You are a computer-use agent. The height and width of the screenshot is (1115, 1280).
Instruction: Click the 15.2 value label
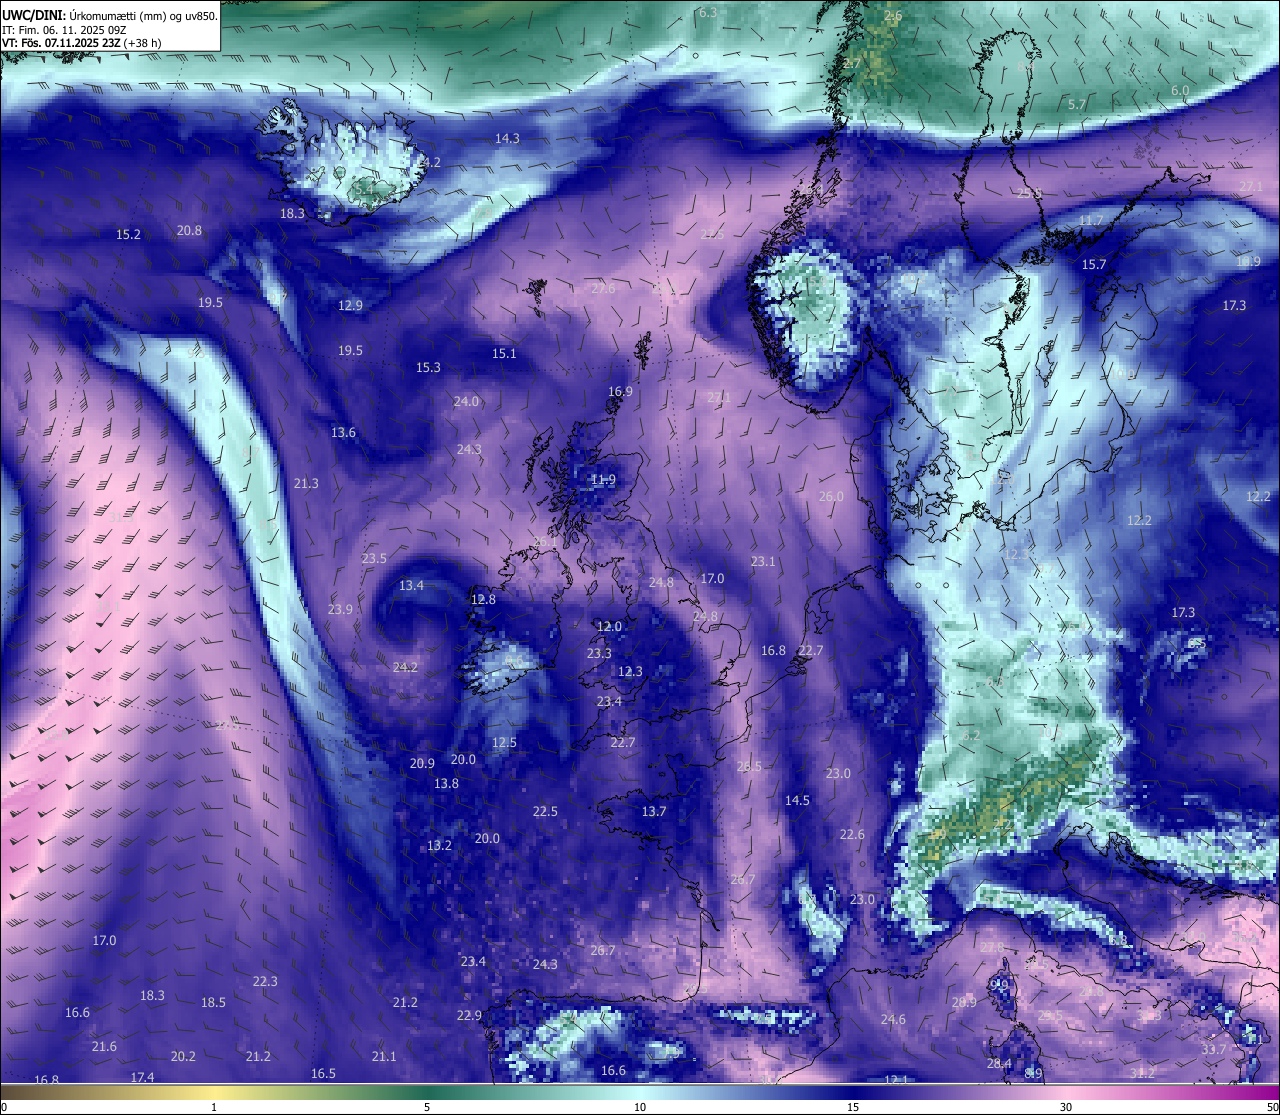128,234
